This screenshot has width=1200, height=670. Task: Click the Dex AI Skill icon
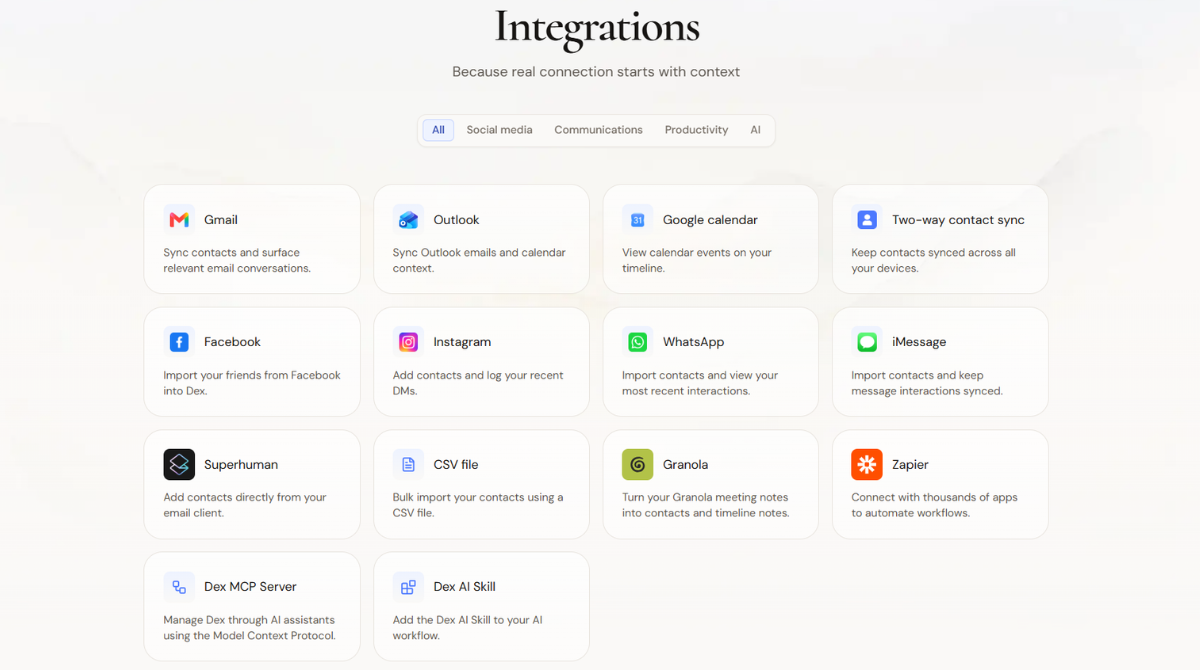point(408,587)
